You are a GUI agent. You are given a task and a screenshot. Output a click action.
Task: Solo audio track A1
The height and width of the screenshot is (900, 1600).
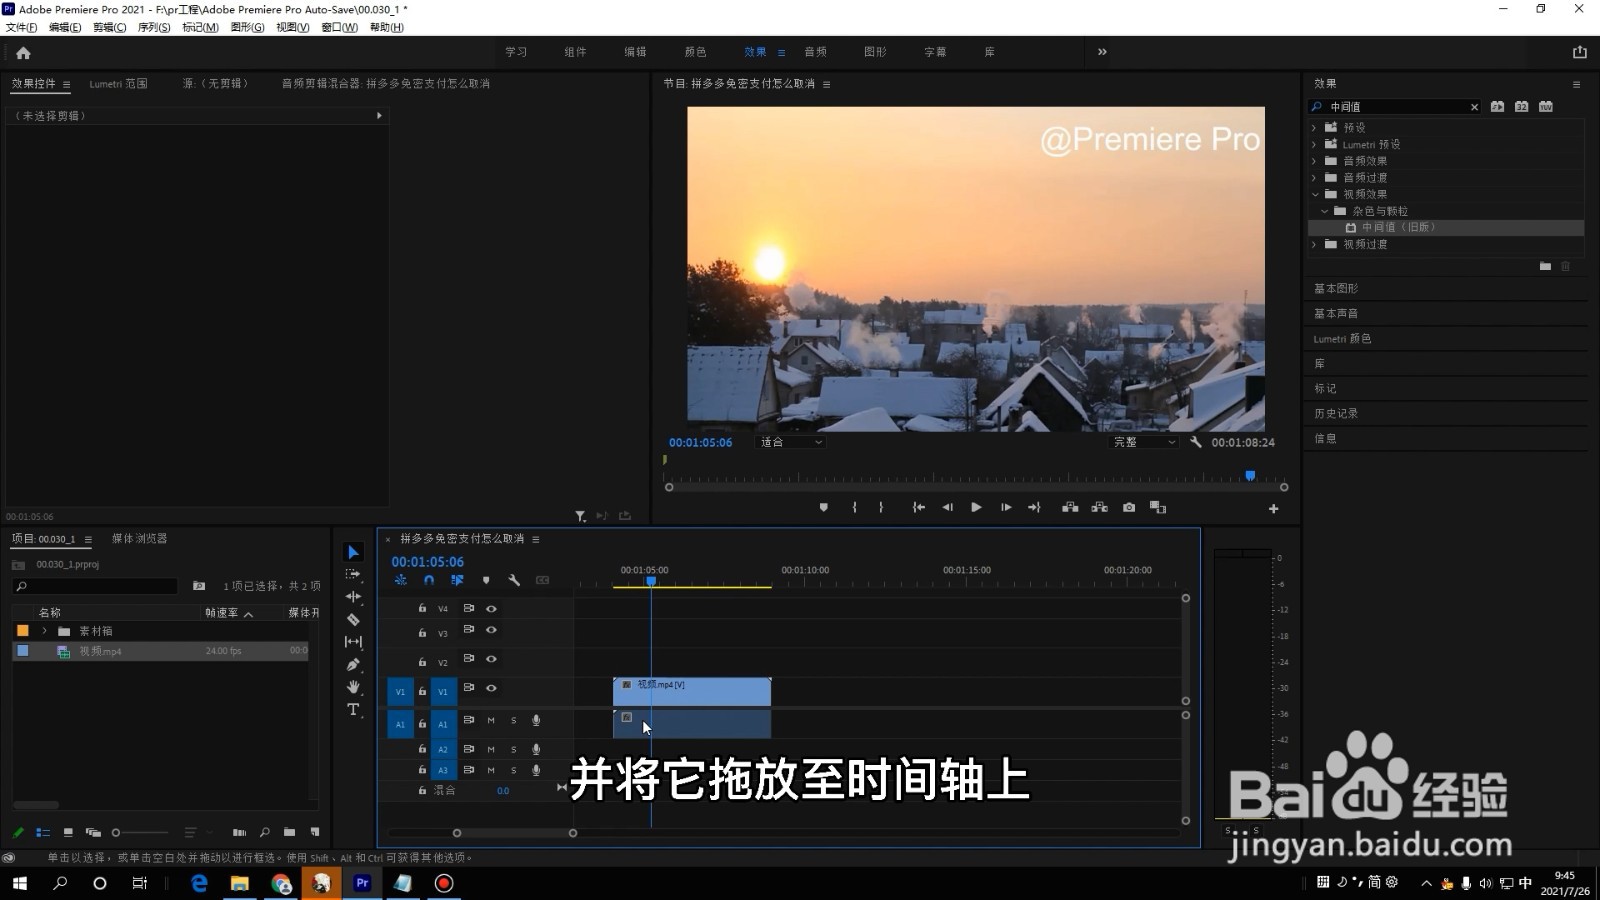(513, 721)
